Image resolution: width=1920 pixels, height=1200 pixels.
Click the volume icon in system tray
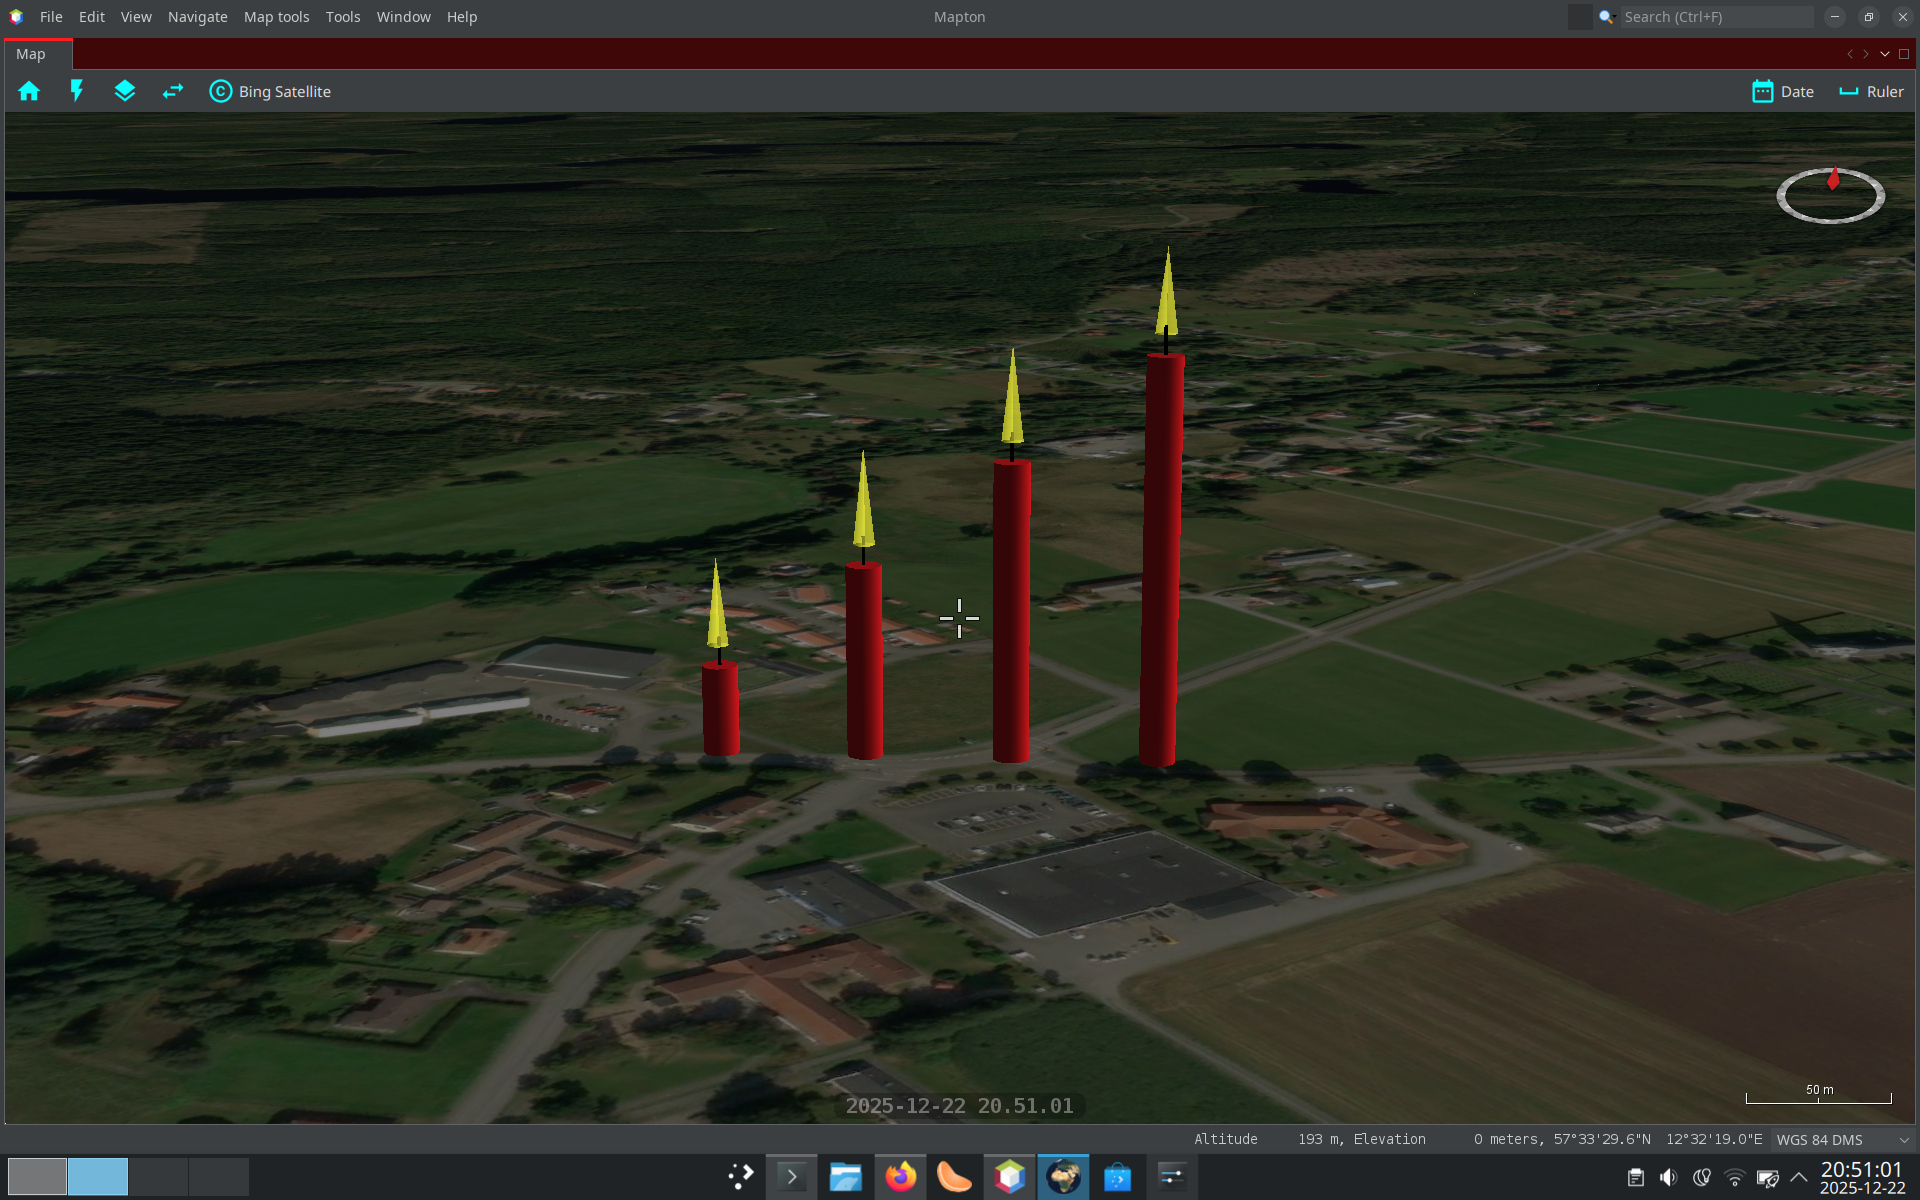1668,1177
